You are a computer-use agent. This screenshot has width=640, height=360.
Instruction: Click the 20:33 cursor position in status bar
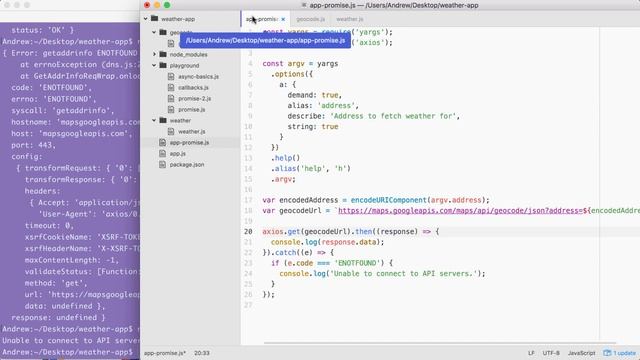tap(202, 353)
